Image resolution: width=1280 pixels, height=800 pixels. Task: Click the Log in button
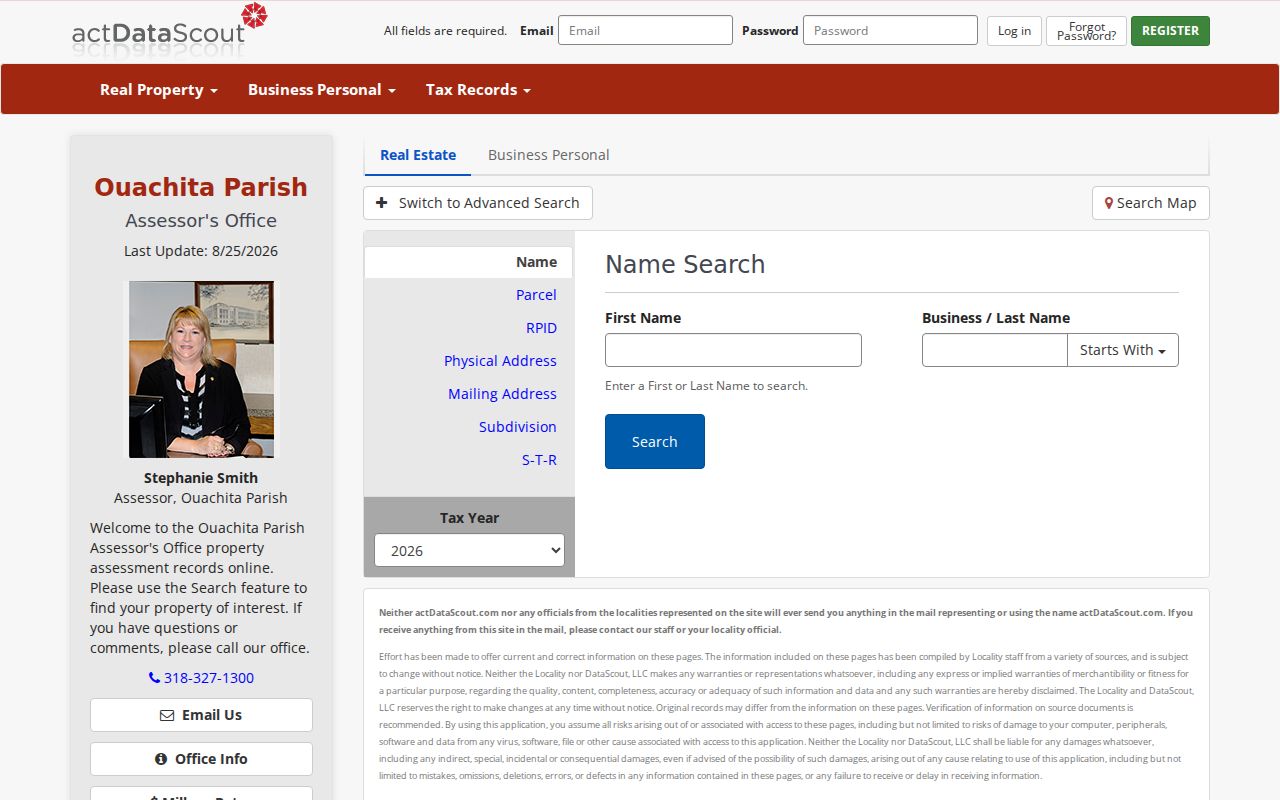point(1014,31)
